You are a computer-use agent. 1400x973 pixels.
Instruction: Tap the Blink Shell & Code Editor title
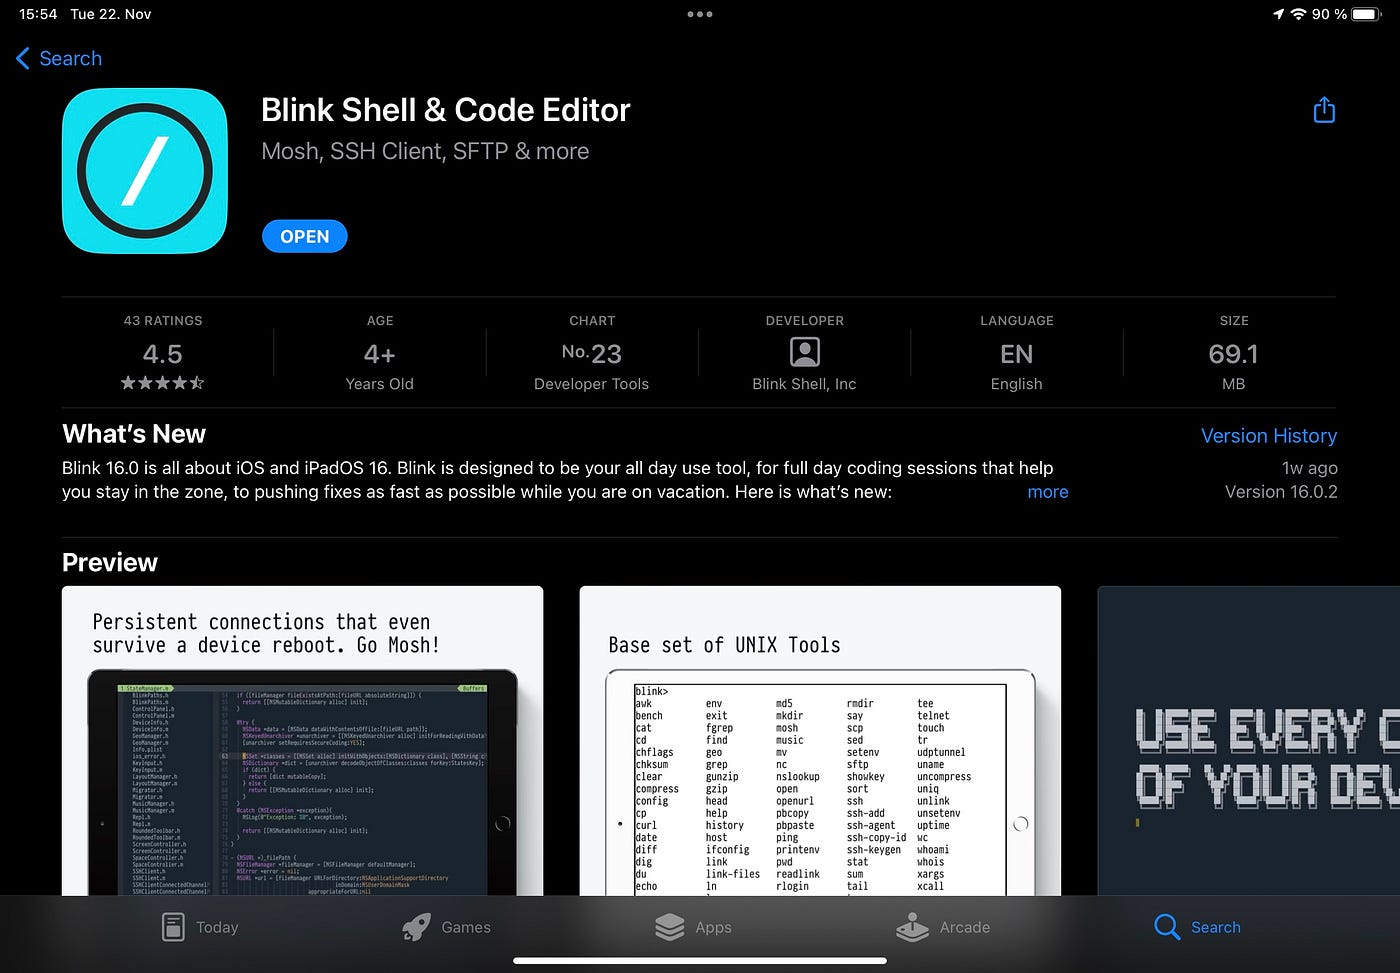click(x=446, y=110)
